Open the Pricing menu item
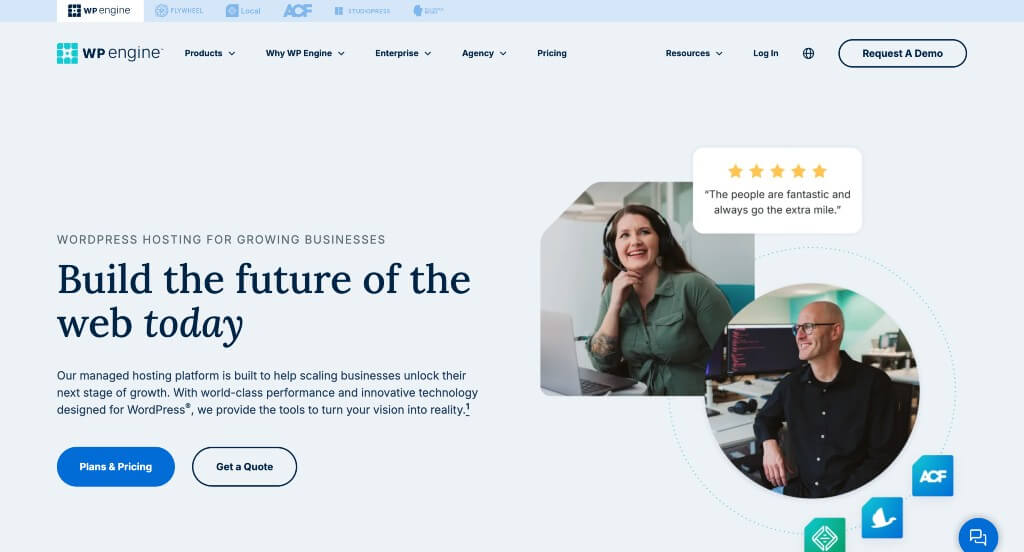Viewport: 1024px width, 552px height. pos(552,54)
